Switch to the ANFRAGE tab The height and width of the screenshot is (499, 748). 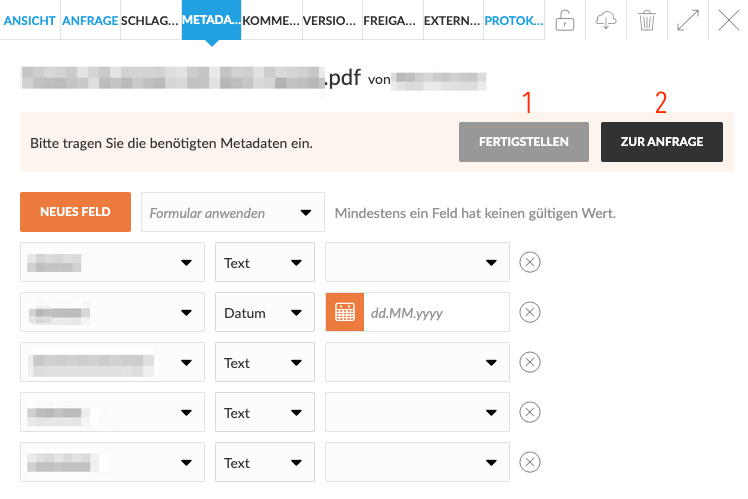tap(90, 21)
